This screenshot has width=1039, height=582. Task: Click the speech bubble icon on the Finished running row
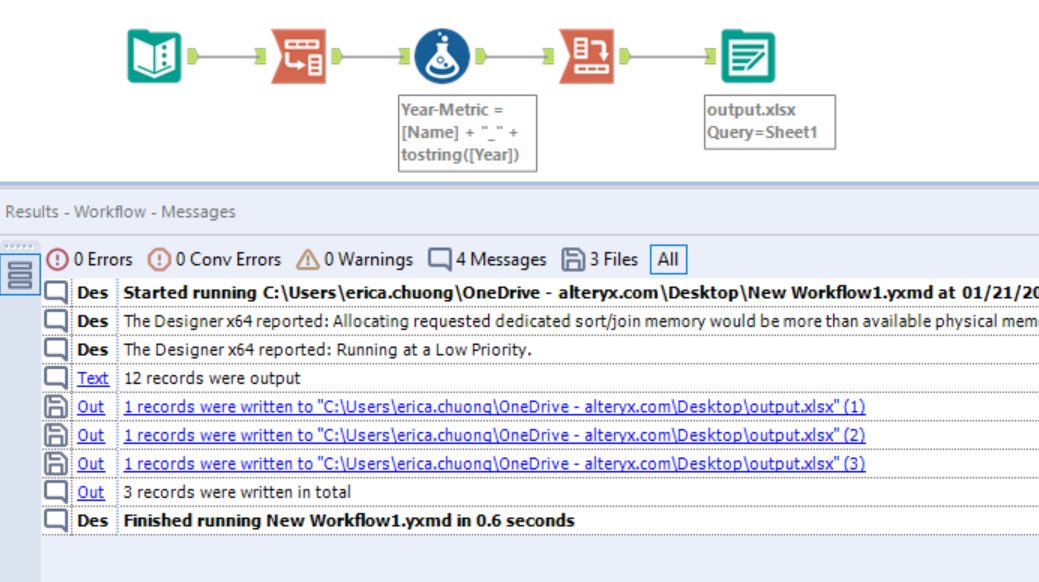[x=56, y=520]
